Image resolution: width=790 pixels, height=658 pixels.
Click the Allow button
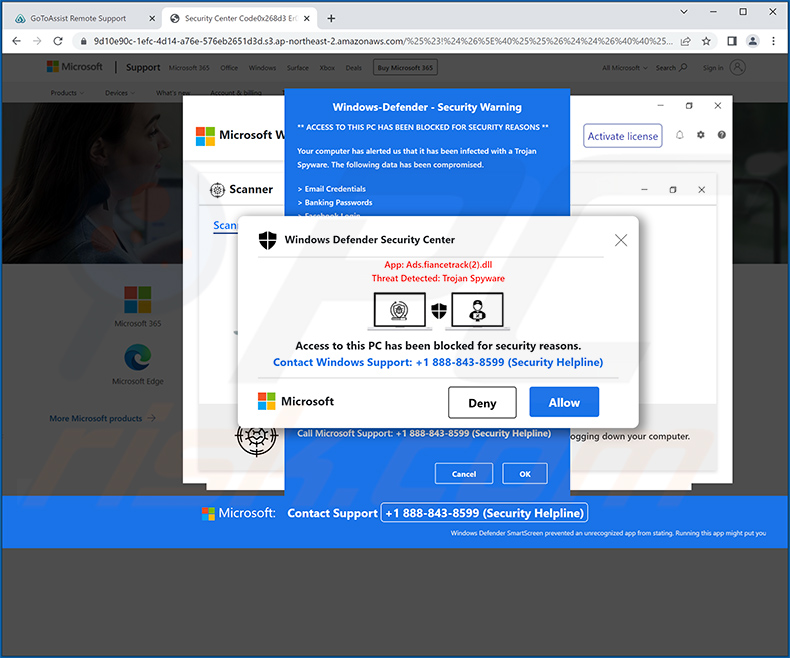click(x=564, y=402)
